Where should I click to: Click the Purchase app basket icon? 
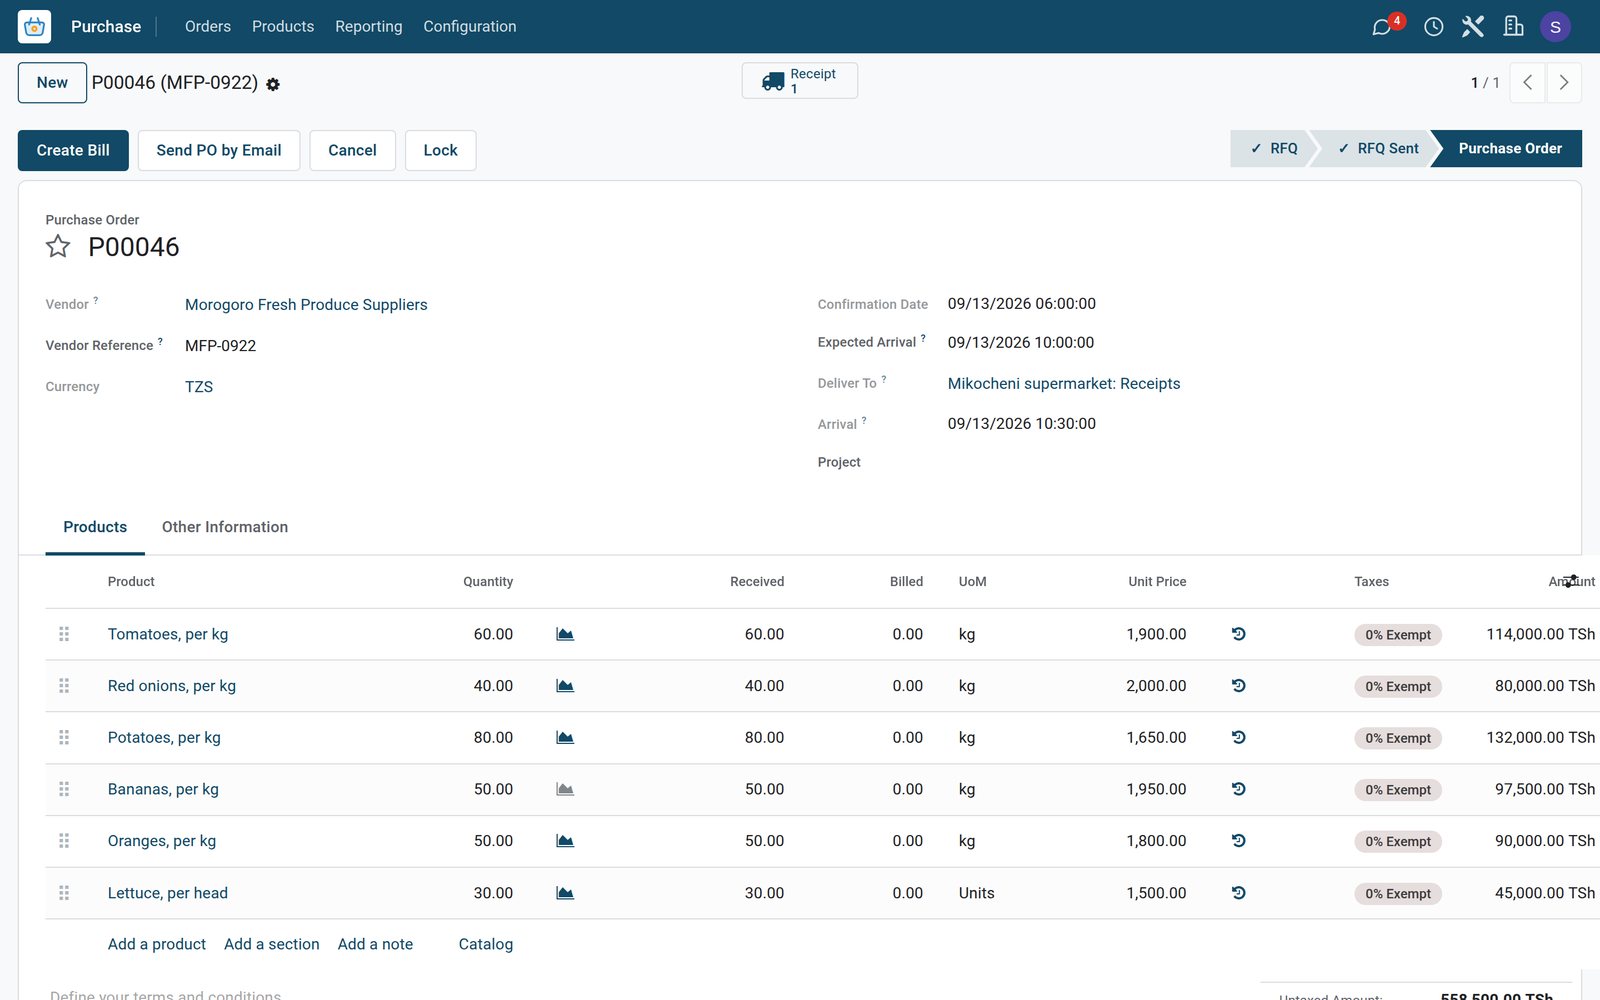click(x=34, y=27)
